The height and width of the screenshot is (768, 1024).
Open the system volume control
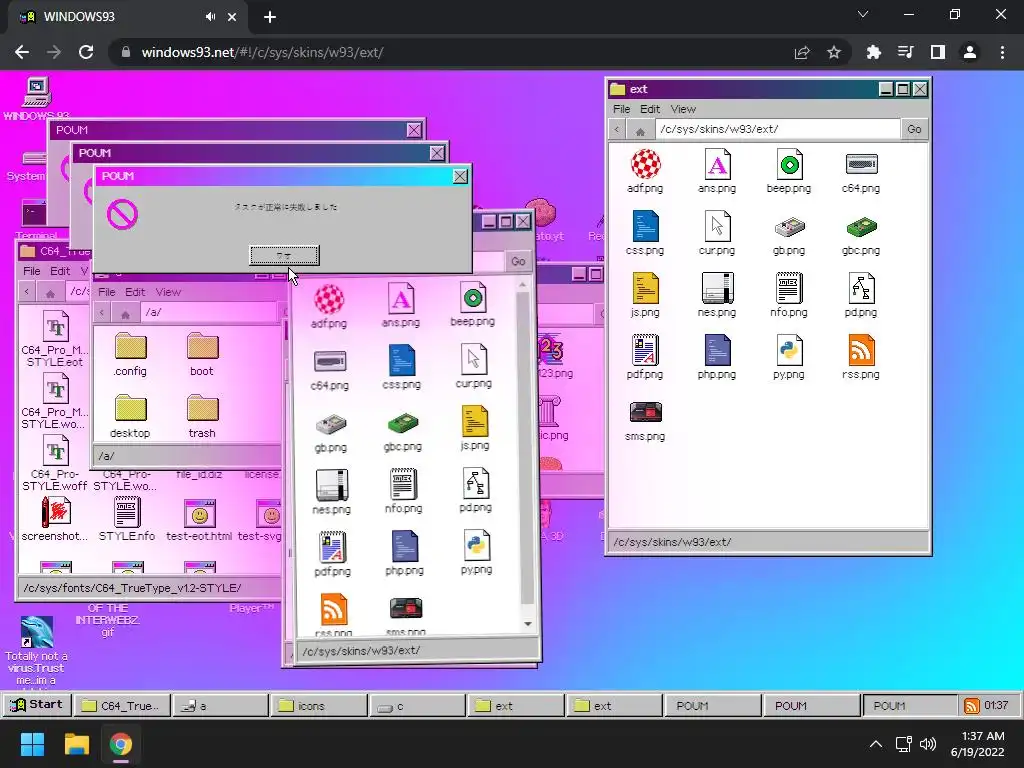928,744
